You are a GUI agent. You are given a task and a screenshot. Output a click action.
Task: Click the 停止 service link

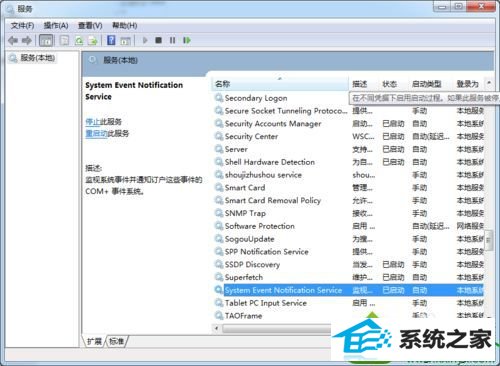click(93, 122)
